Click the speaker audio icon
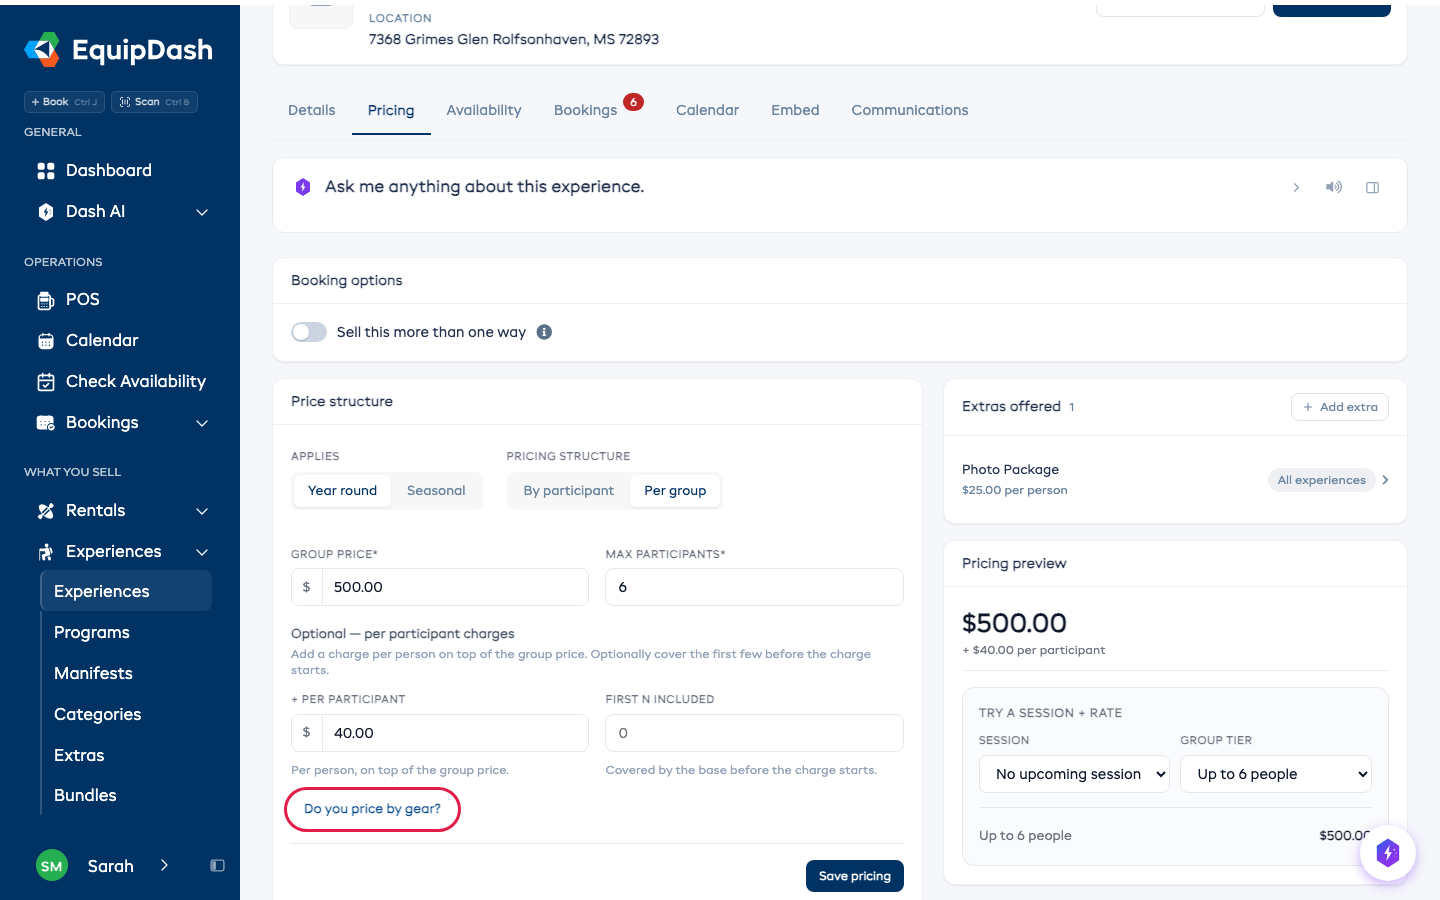The image size is (1440, 900). [1334, 187]
